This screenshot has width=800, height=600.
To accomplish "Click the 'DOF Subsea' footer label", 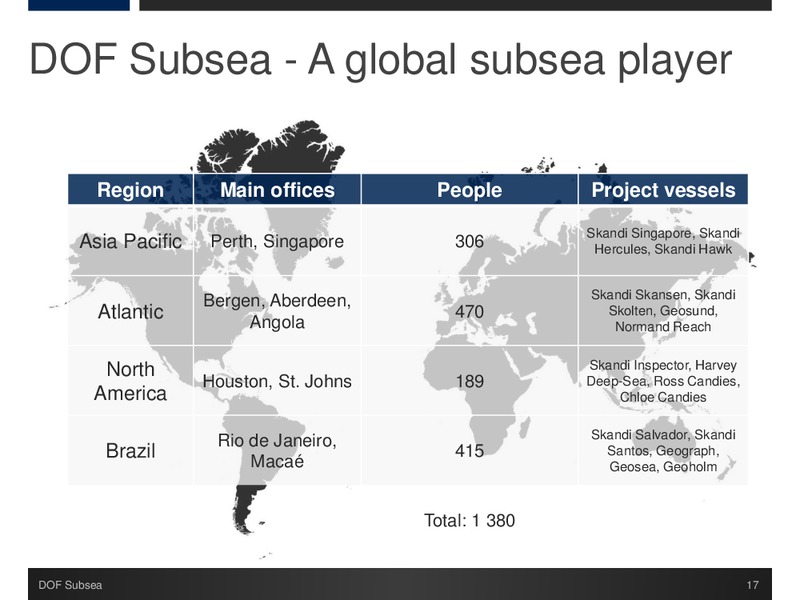I will pos(70,585).
